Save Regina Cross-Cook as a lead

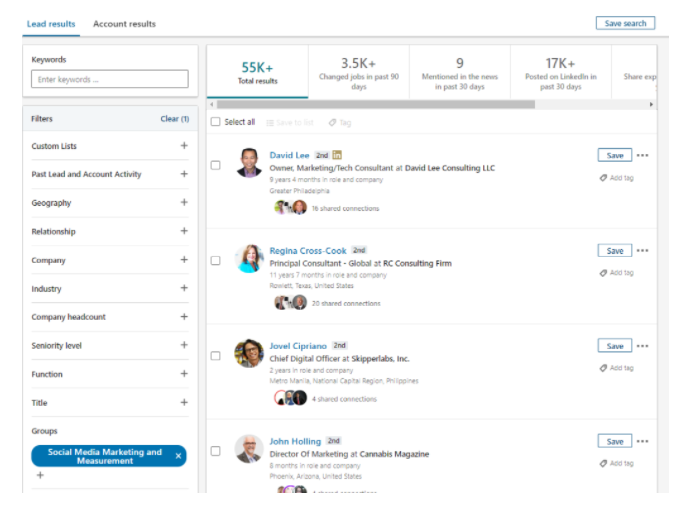point(615,250)
